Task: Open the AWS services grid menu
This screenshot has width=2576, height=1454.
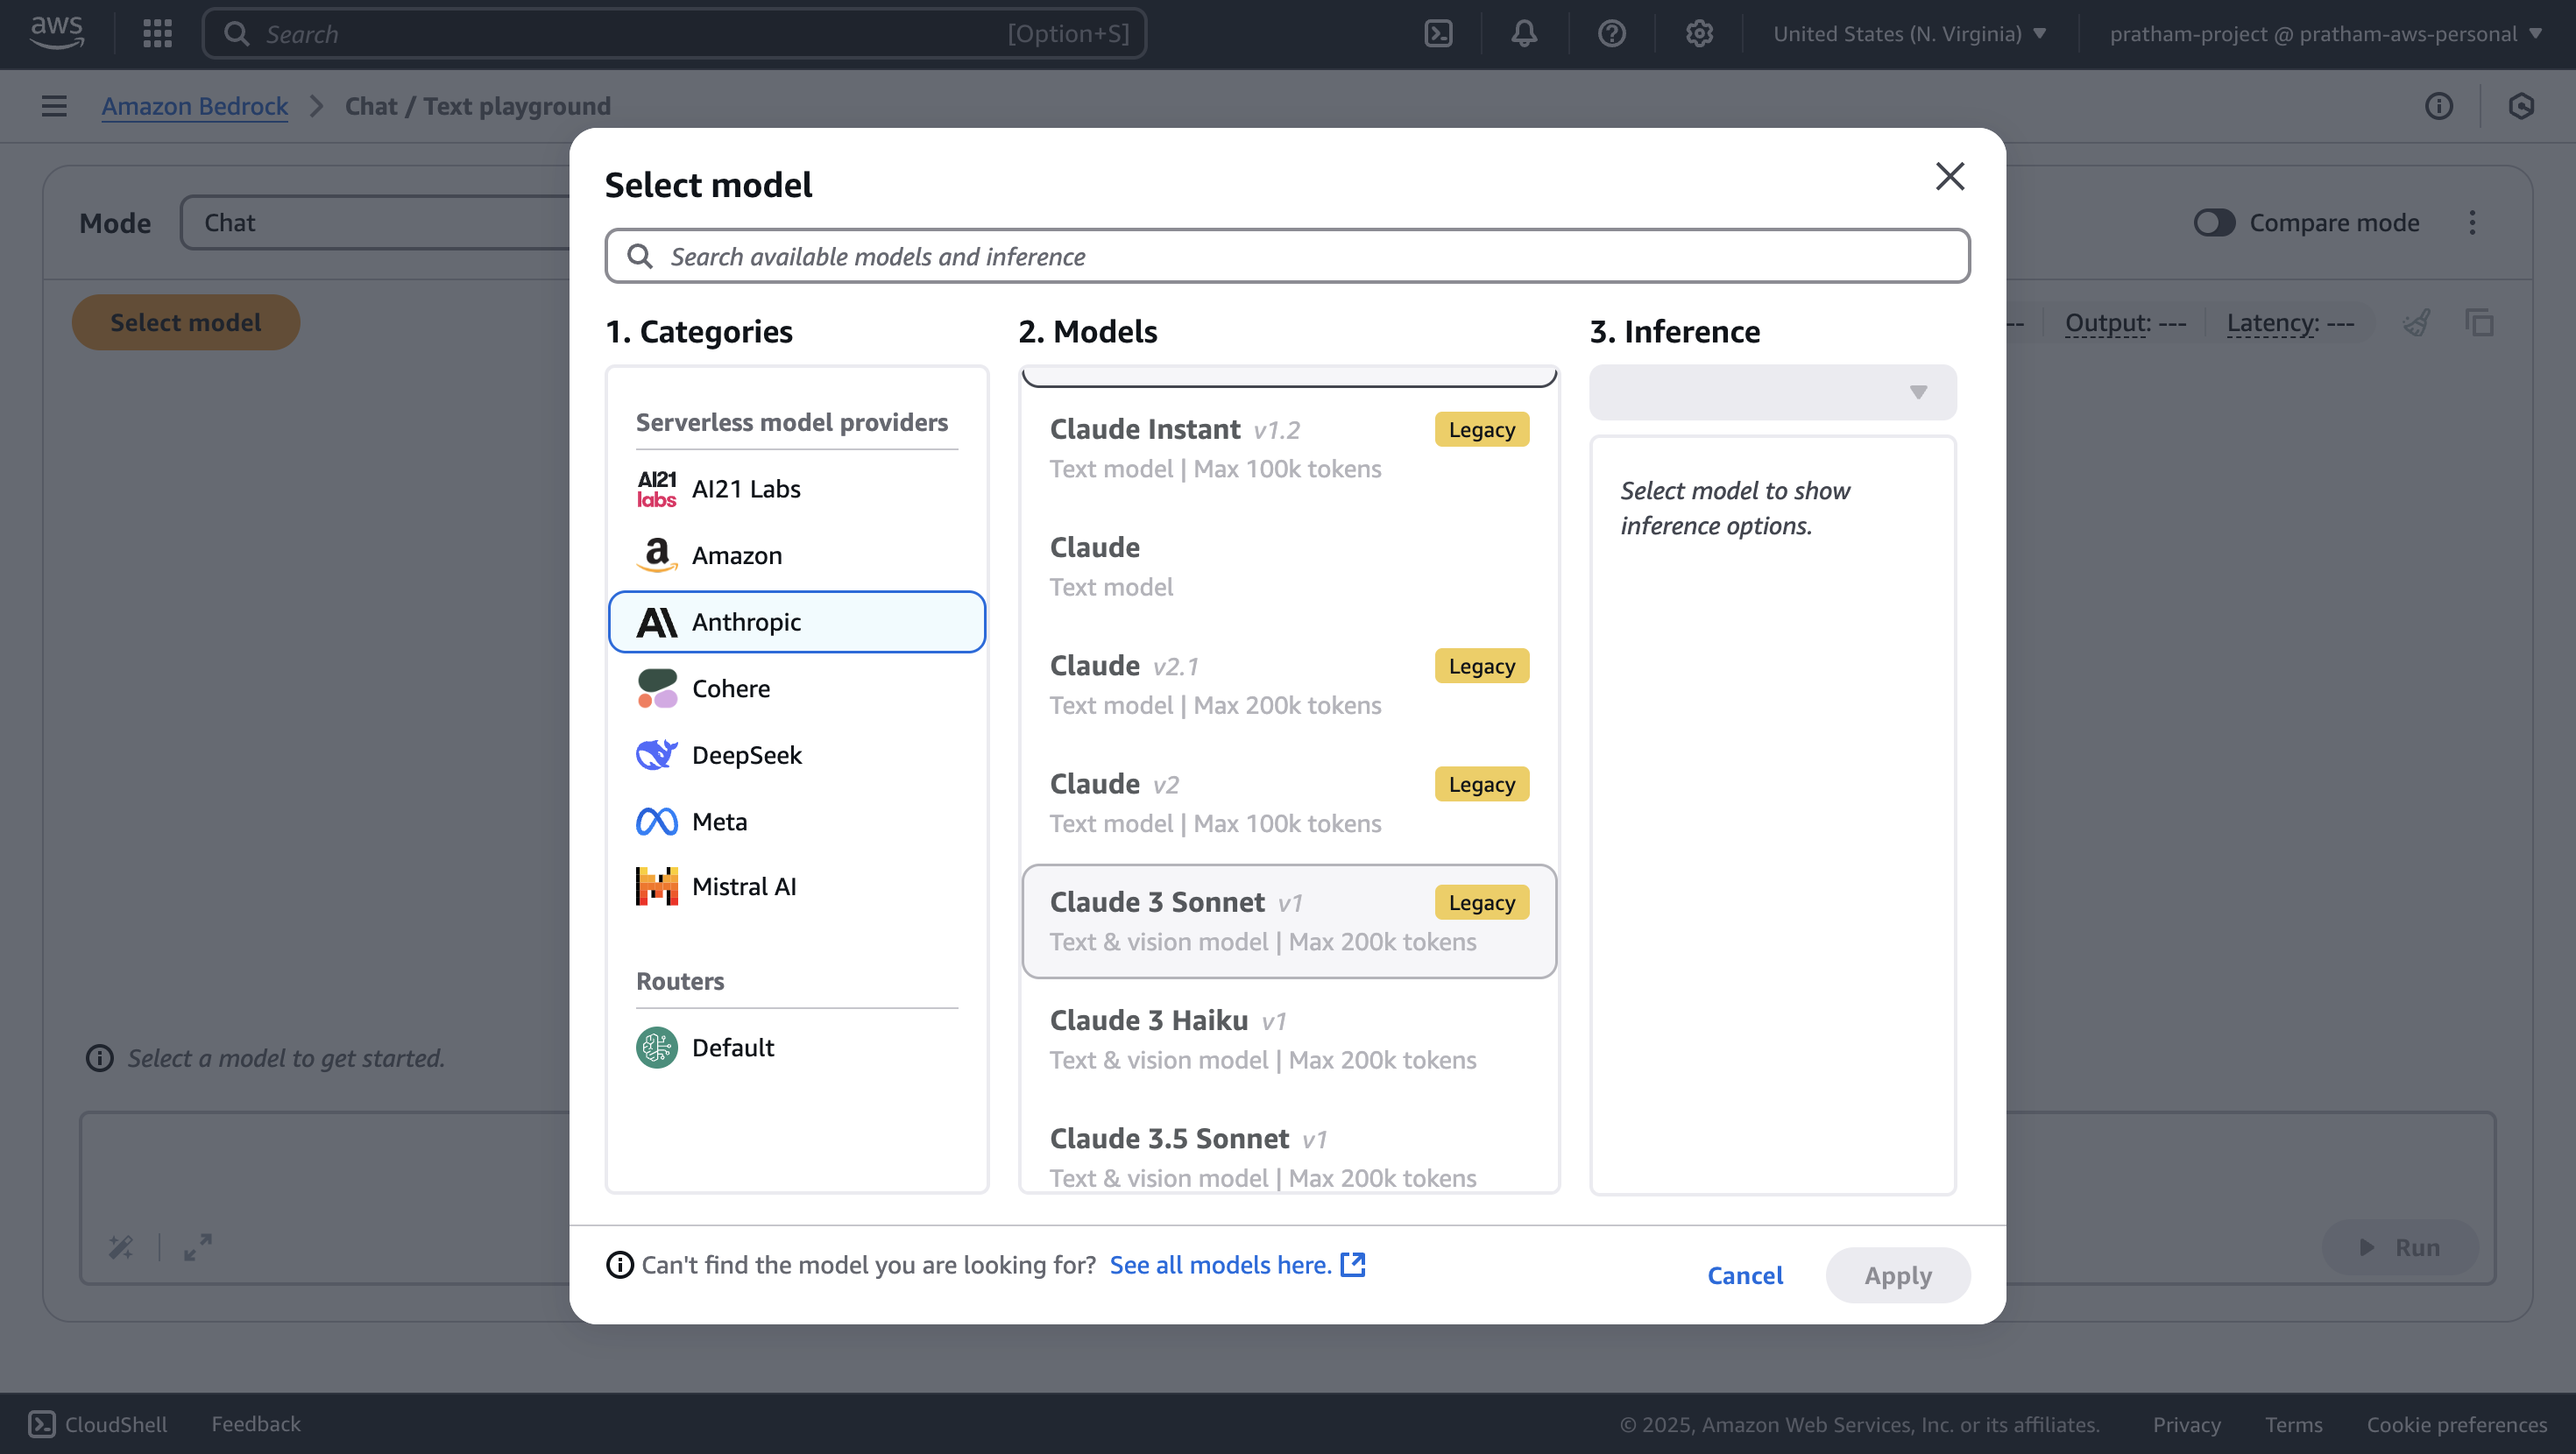Action: pos(157,34)
